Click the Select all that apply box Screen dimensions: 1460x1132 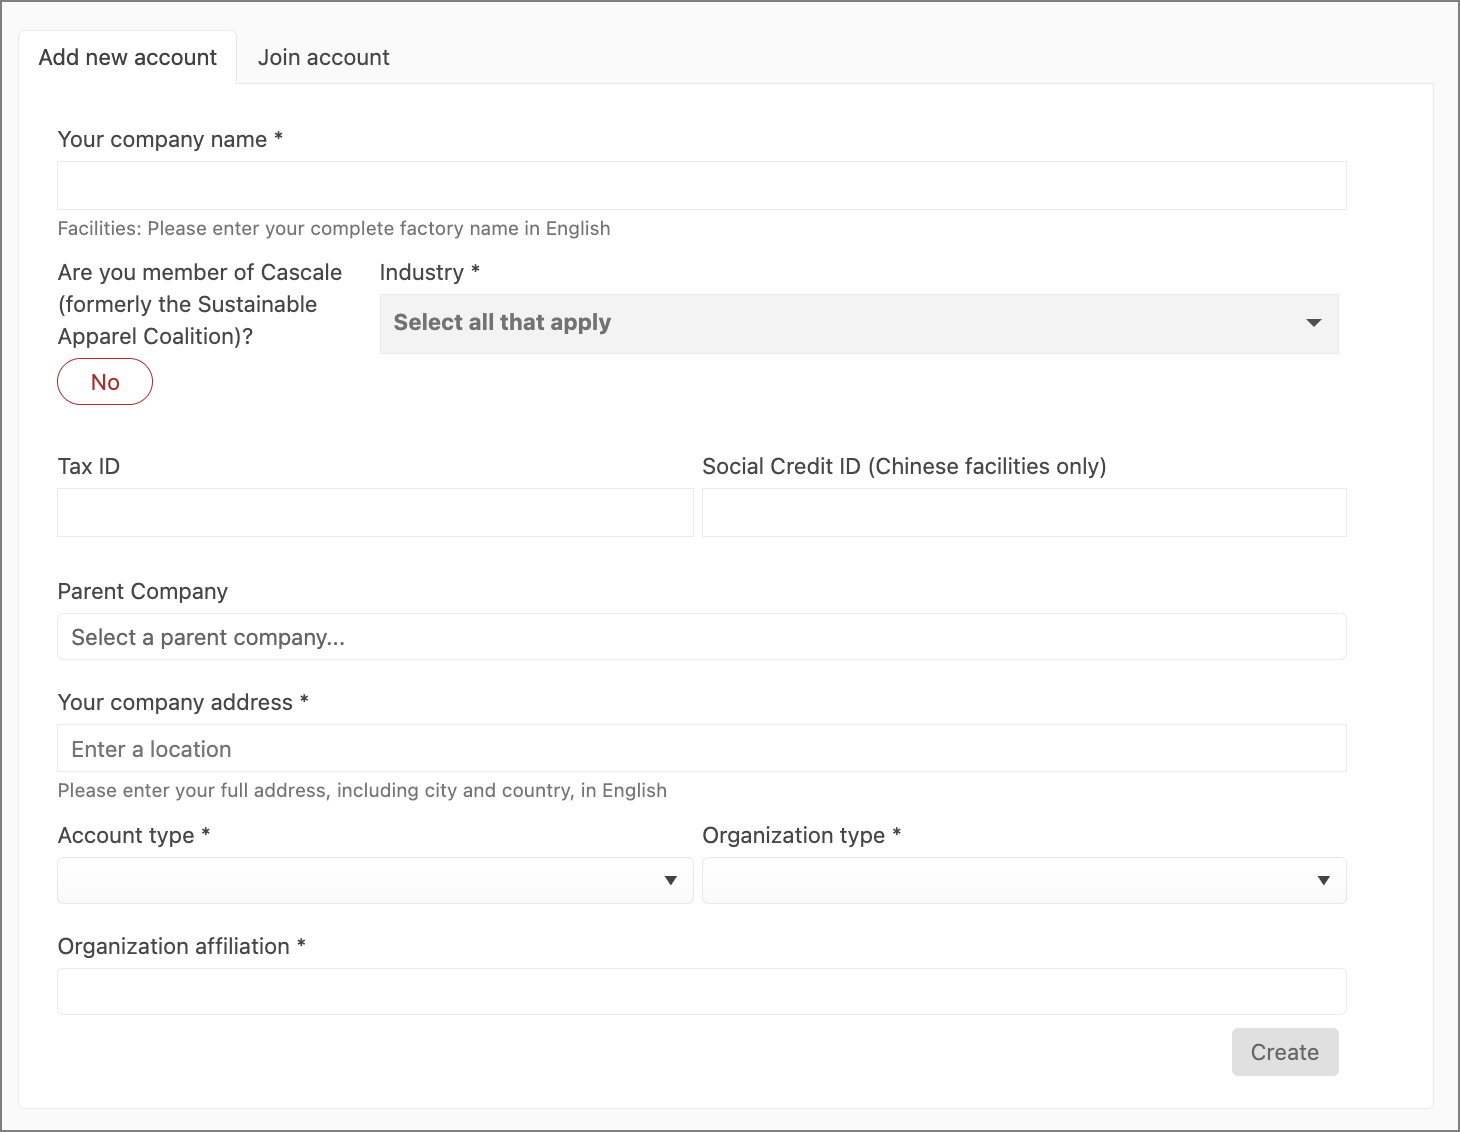point(858,323)
